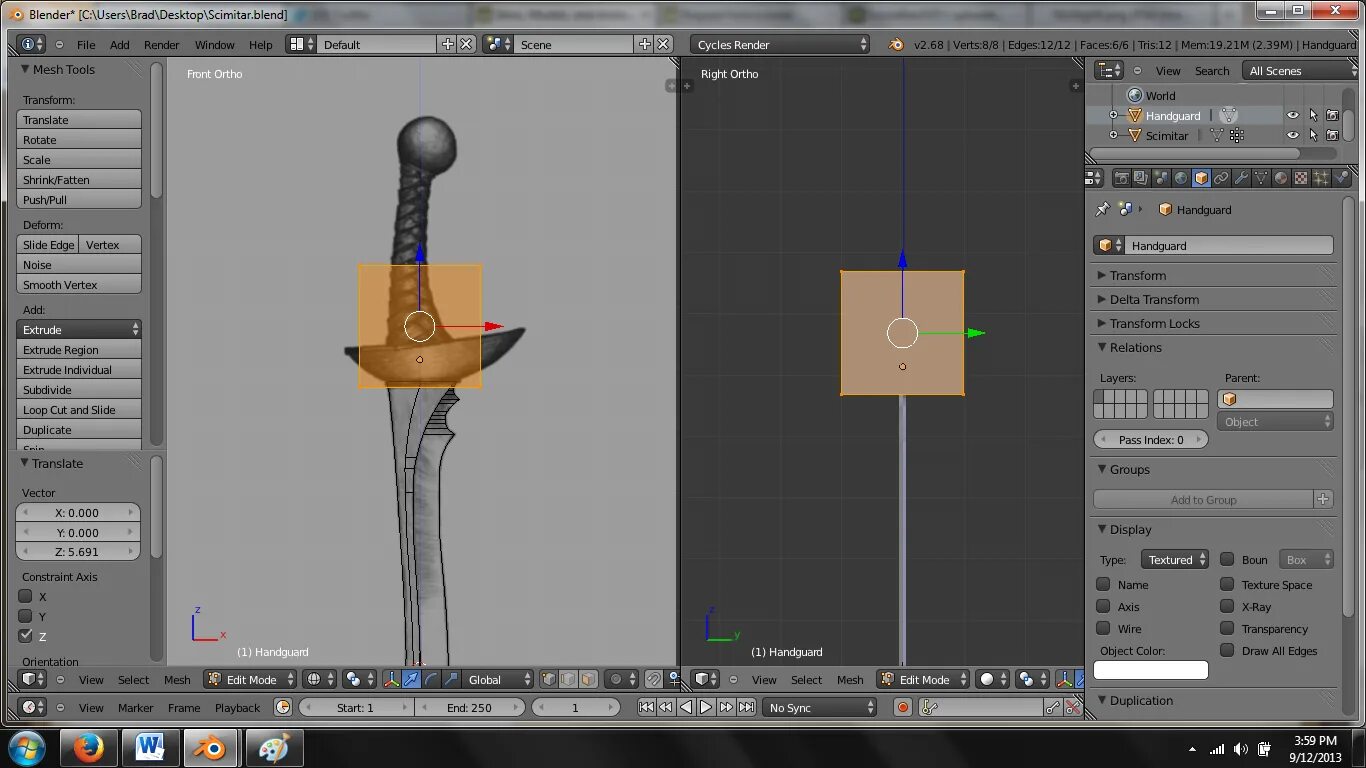Open the Textured display type dropdown
The height and width of the screenshot is (768, 1366).
point(1176,560)
